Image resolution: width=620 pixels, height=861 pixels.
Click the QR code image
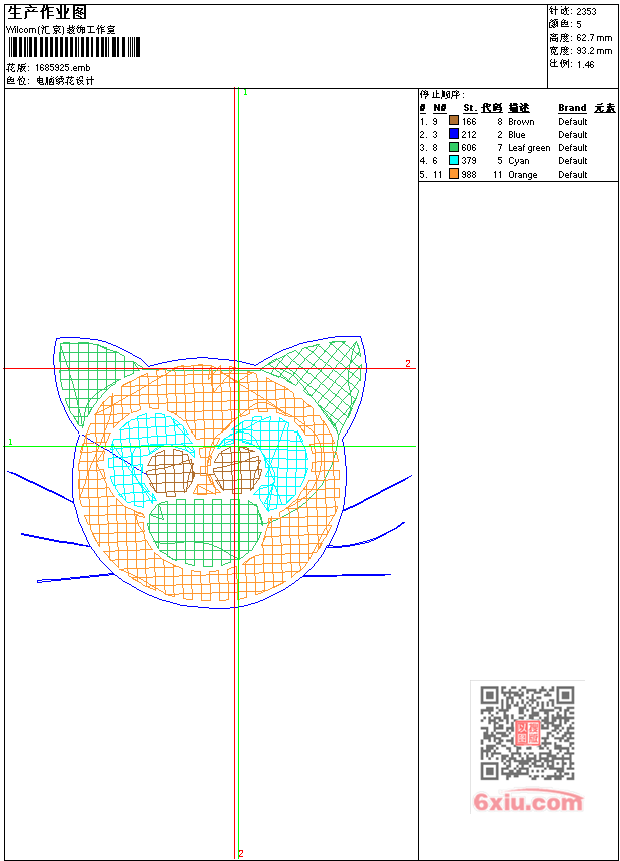coord(527,732)
